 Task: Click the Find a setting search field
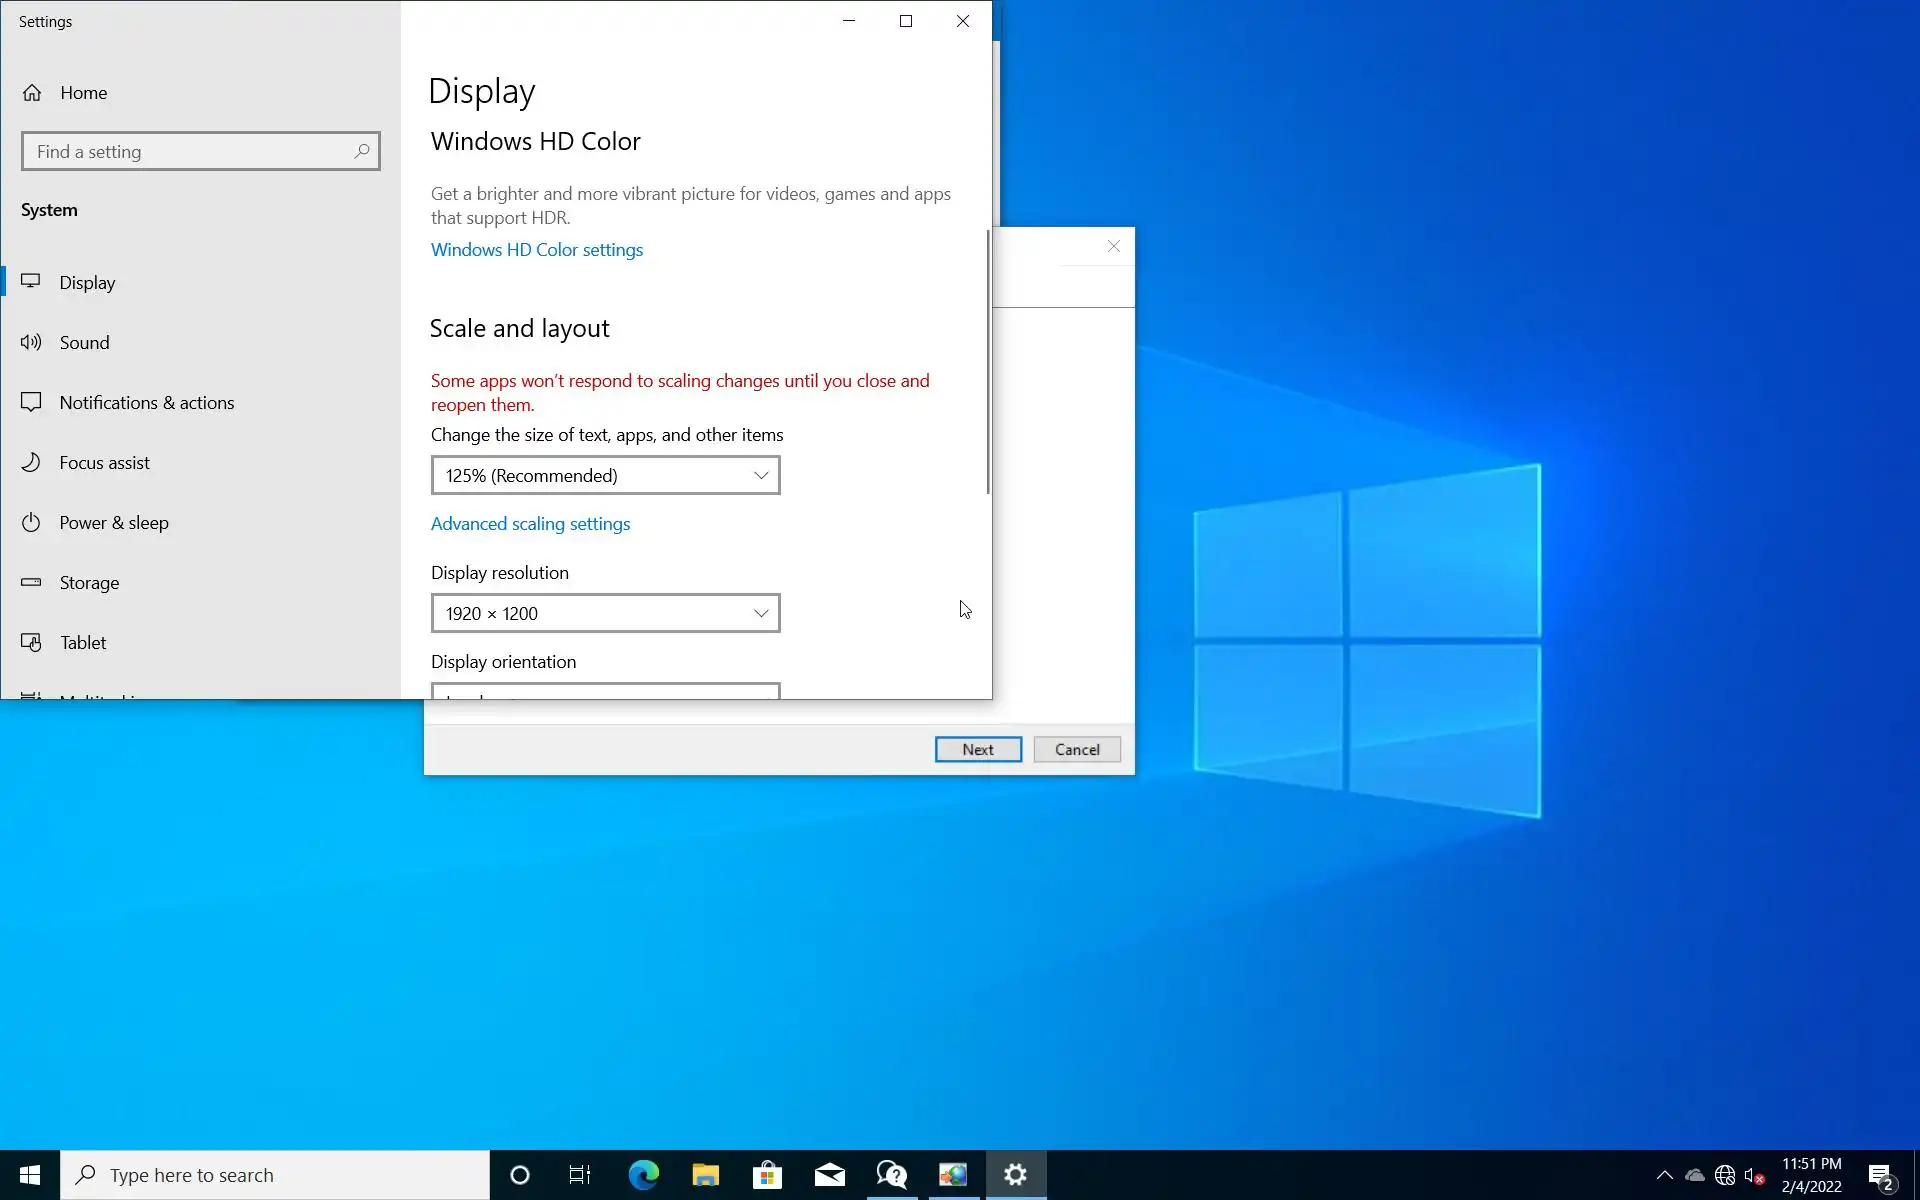pyautogui.click(x=190, y=151)
